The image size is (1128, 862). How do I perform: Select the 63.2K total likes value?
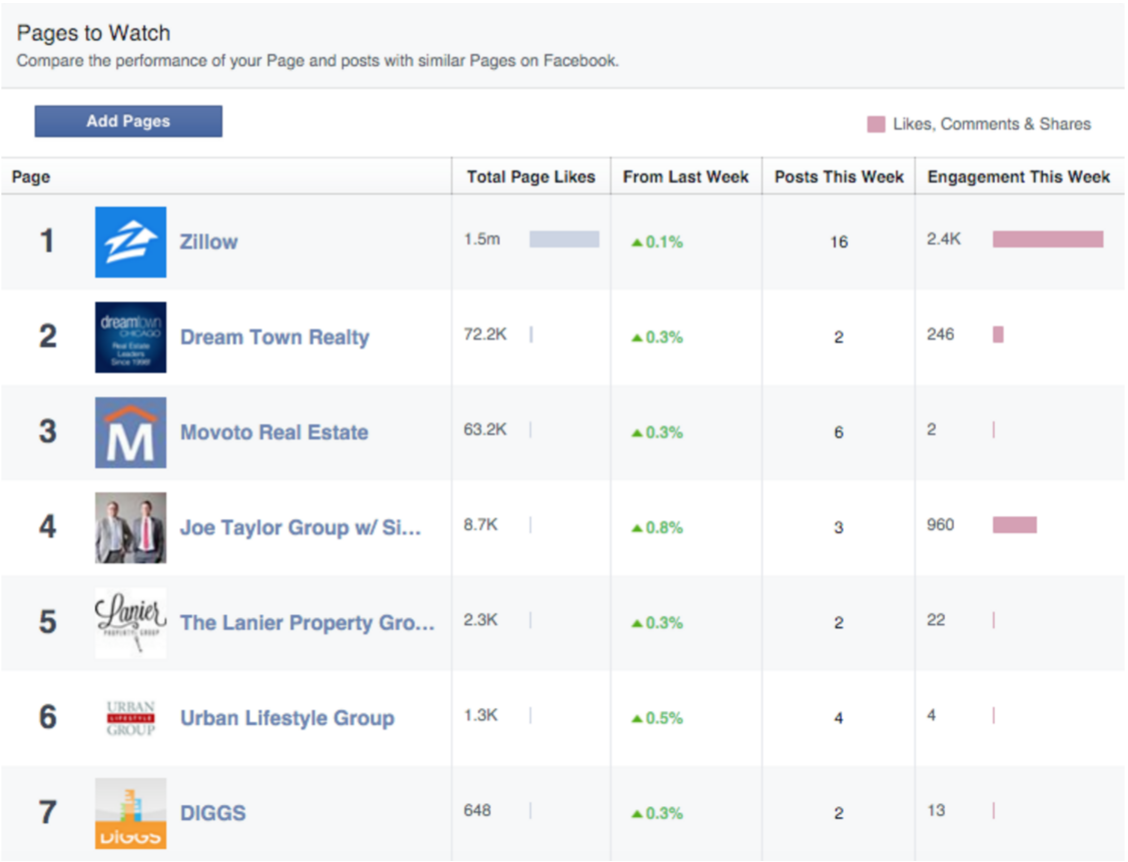point(485,430)
